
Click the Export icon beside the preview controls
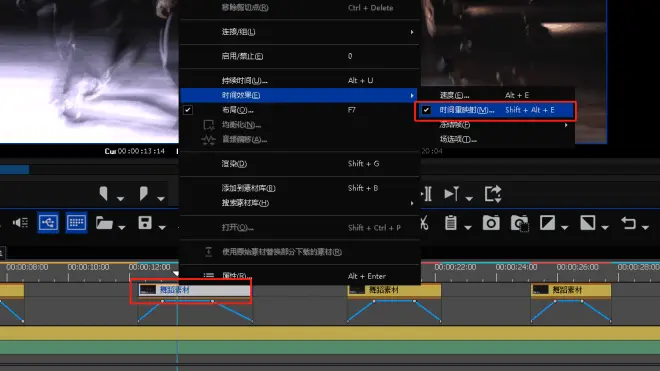[x=493, y=194]
